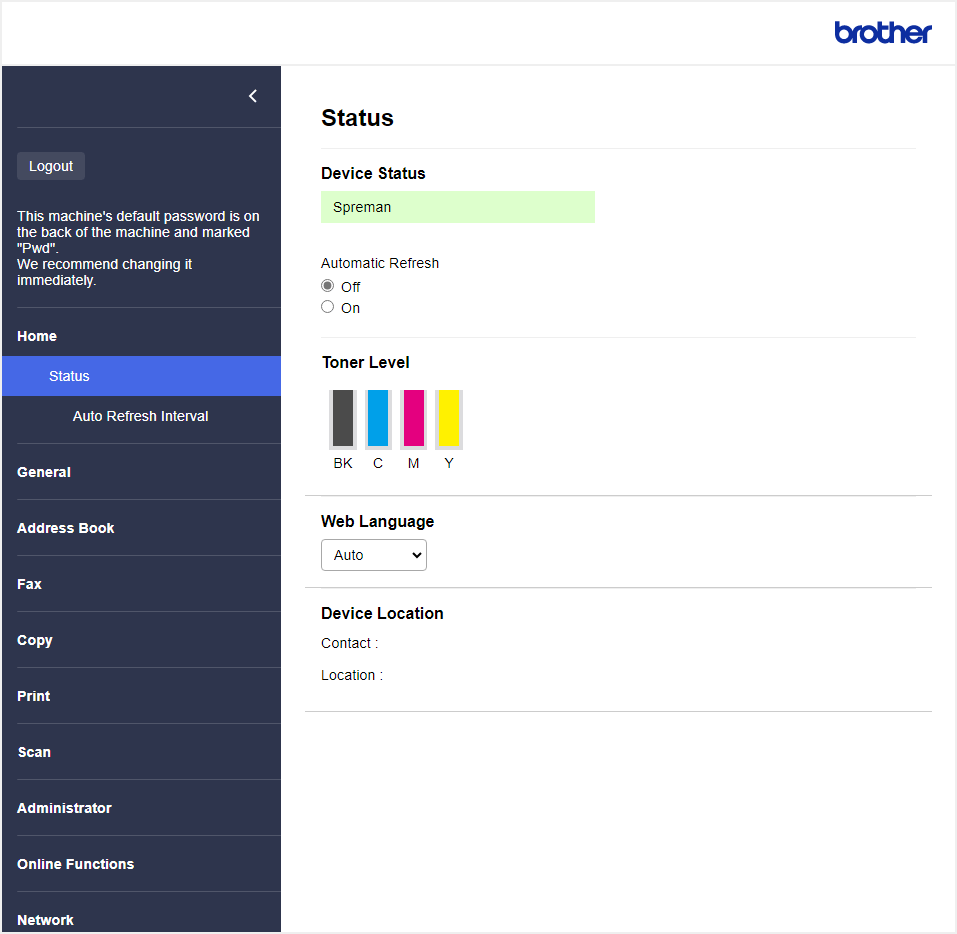Click the Contact label text
This screenshot has height=934, width=957.
tap(350, 643)
